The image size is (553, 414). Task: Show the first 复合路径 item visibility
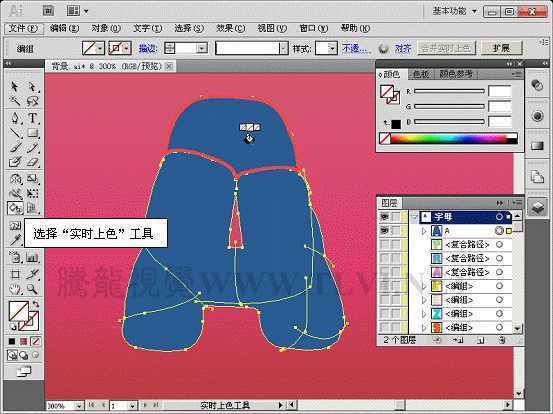pos(384,244)
